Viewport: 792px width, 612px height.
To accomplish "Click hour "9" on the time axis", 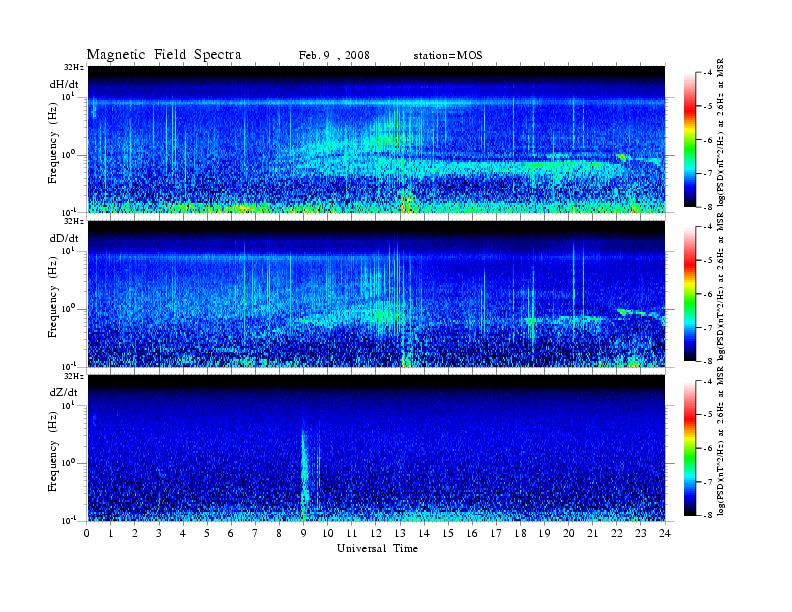I will [x=303, y=533].
